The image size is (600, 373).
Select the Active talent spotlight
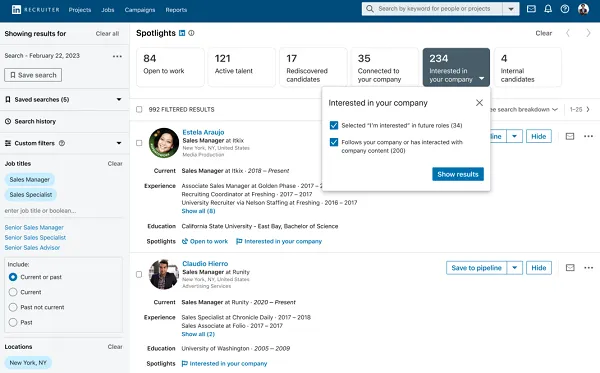tap(241, 67)
